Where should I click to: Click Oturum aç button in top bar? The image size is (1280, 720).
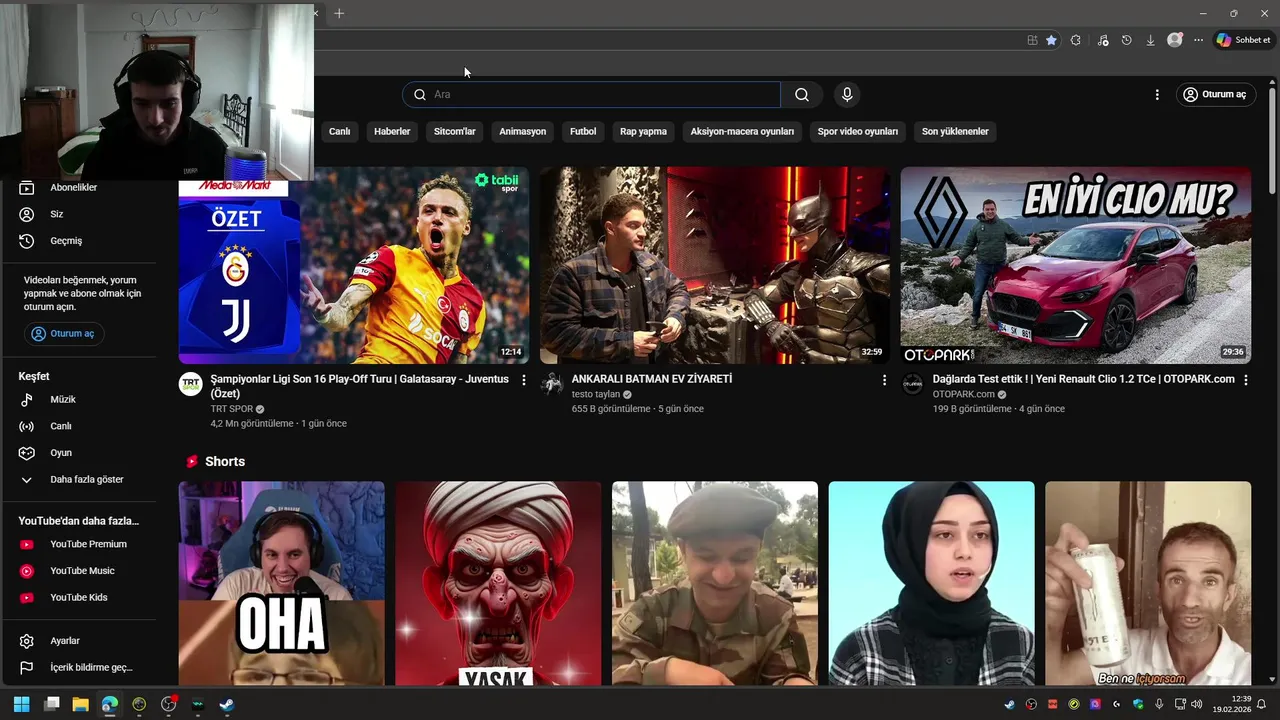click(1215, 94)
